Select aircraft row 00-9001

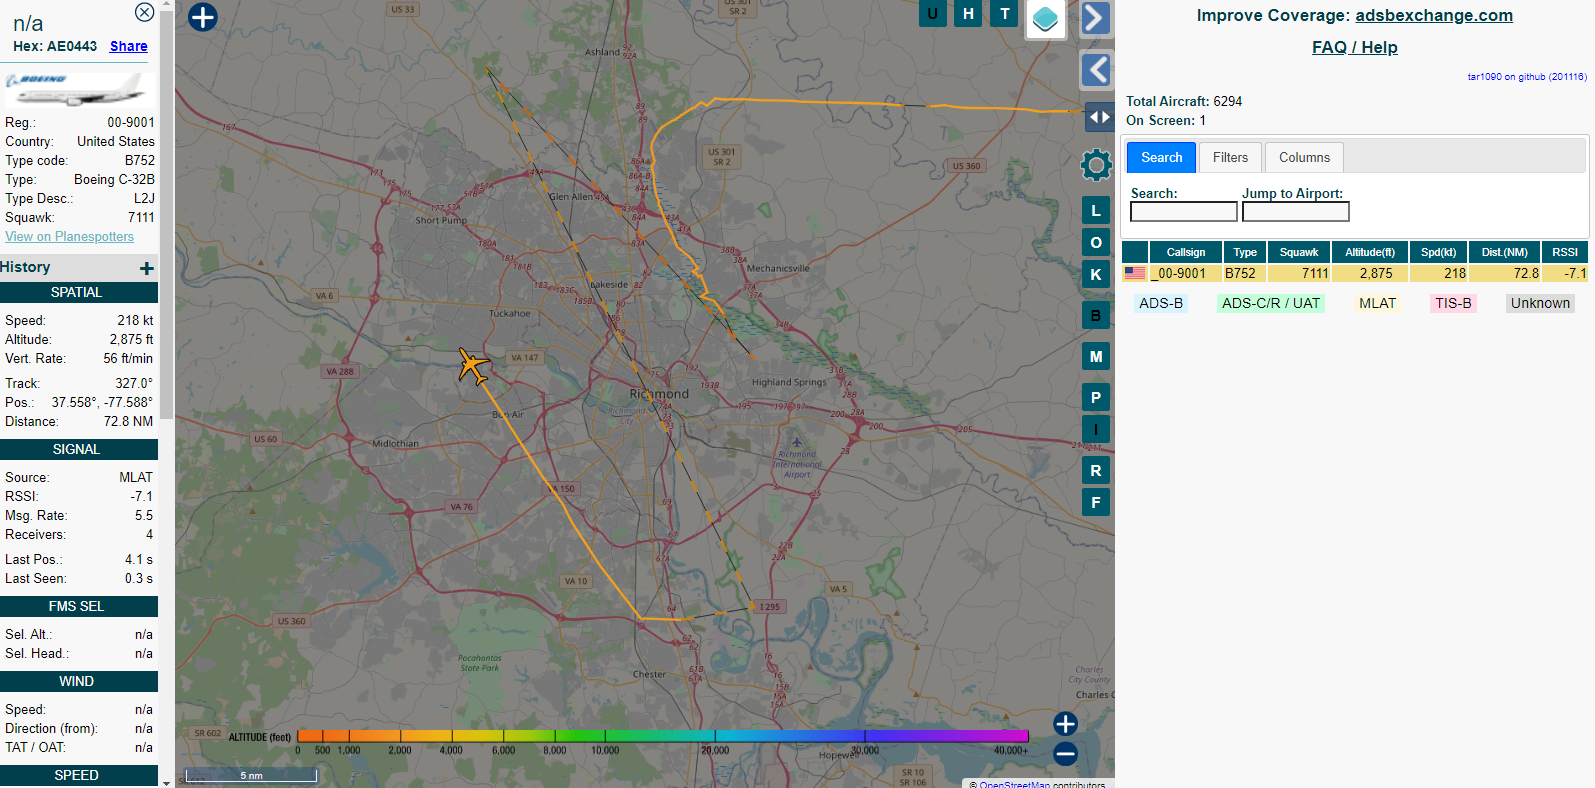(x=1355, y=273)
